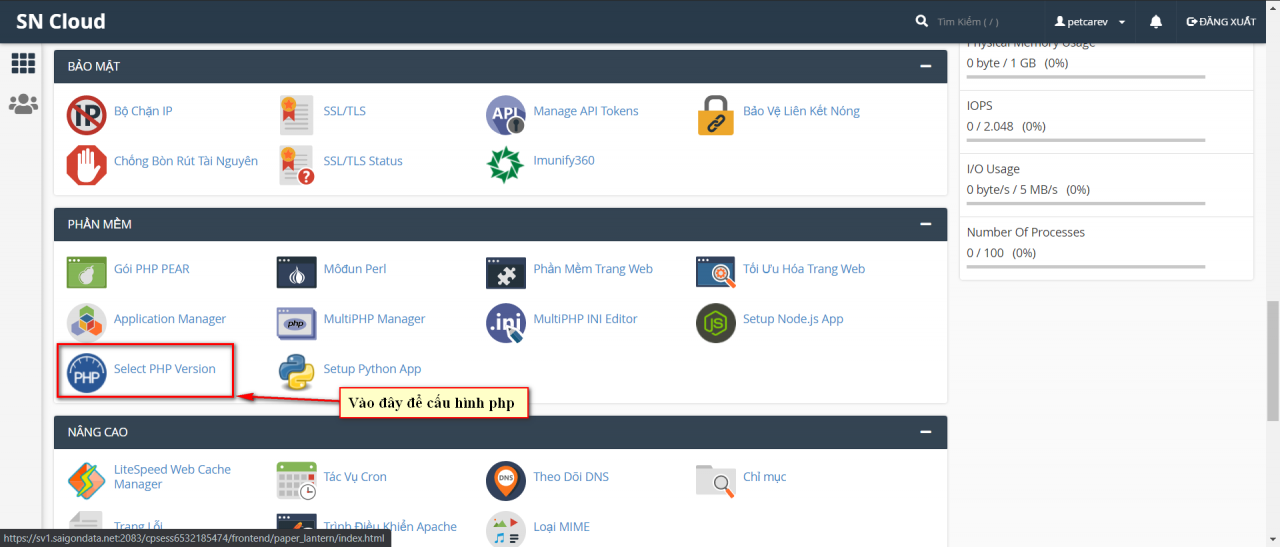Open the Manage API Tokens icon
Screen dimensions: 1280x547
506,115
